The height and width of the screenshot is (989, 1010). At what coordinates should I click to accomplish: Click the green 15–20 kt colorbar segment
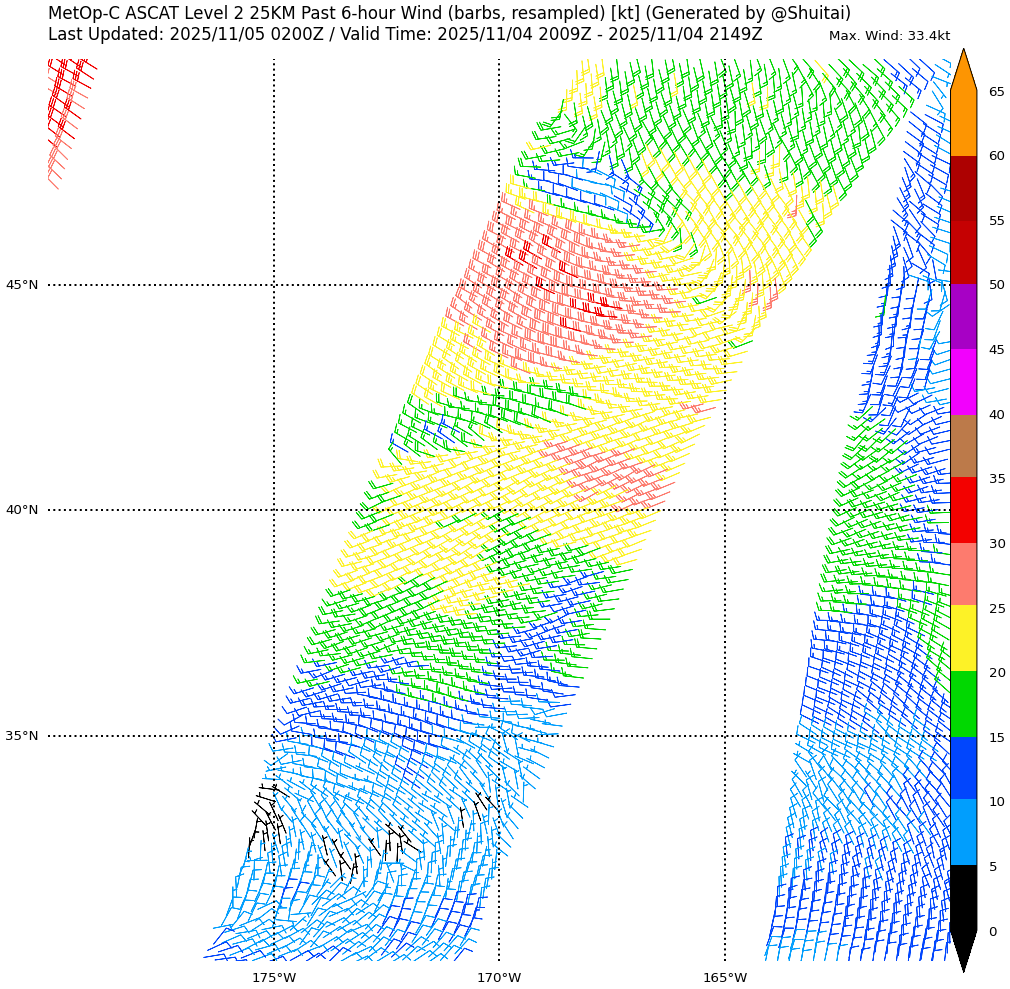pyautogui.click(x=963, y=704)
